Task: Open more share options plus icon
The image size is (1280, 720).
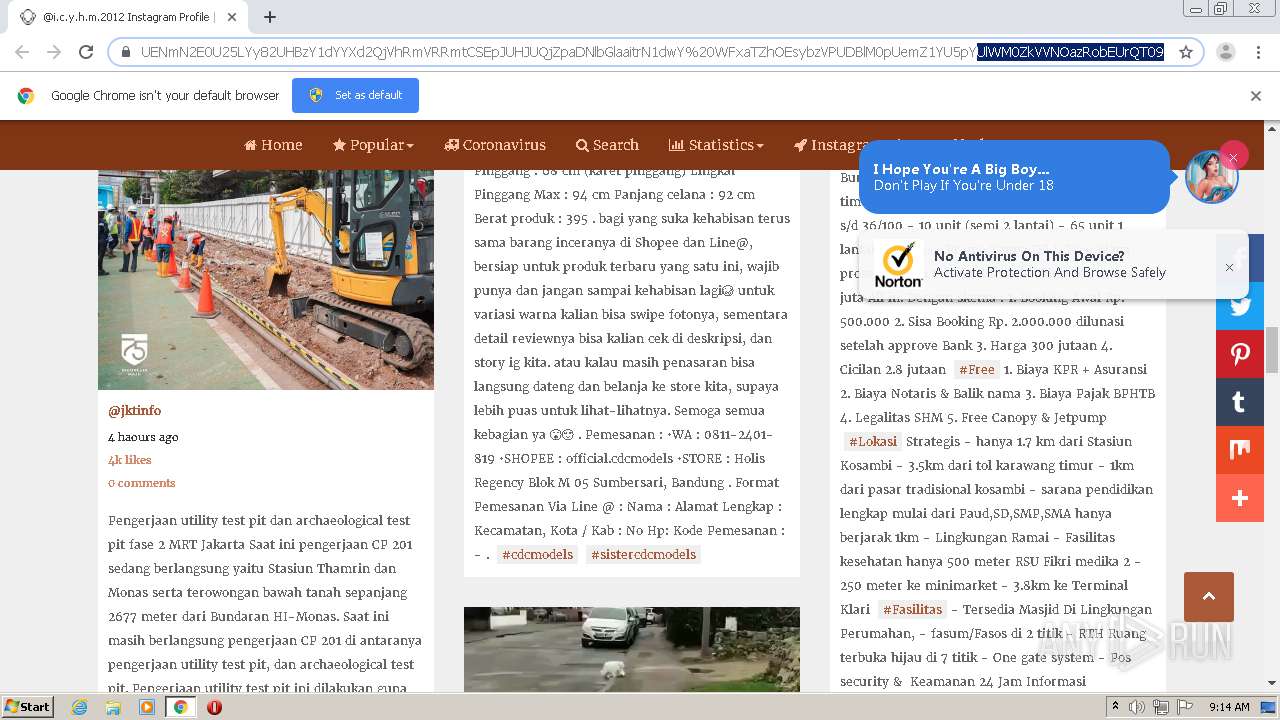Action: coord(1240,498)
